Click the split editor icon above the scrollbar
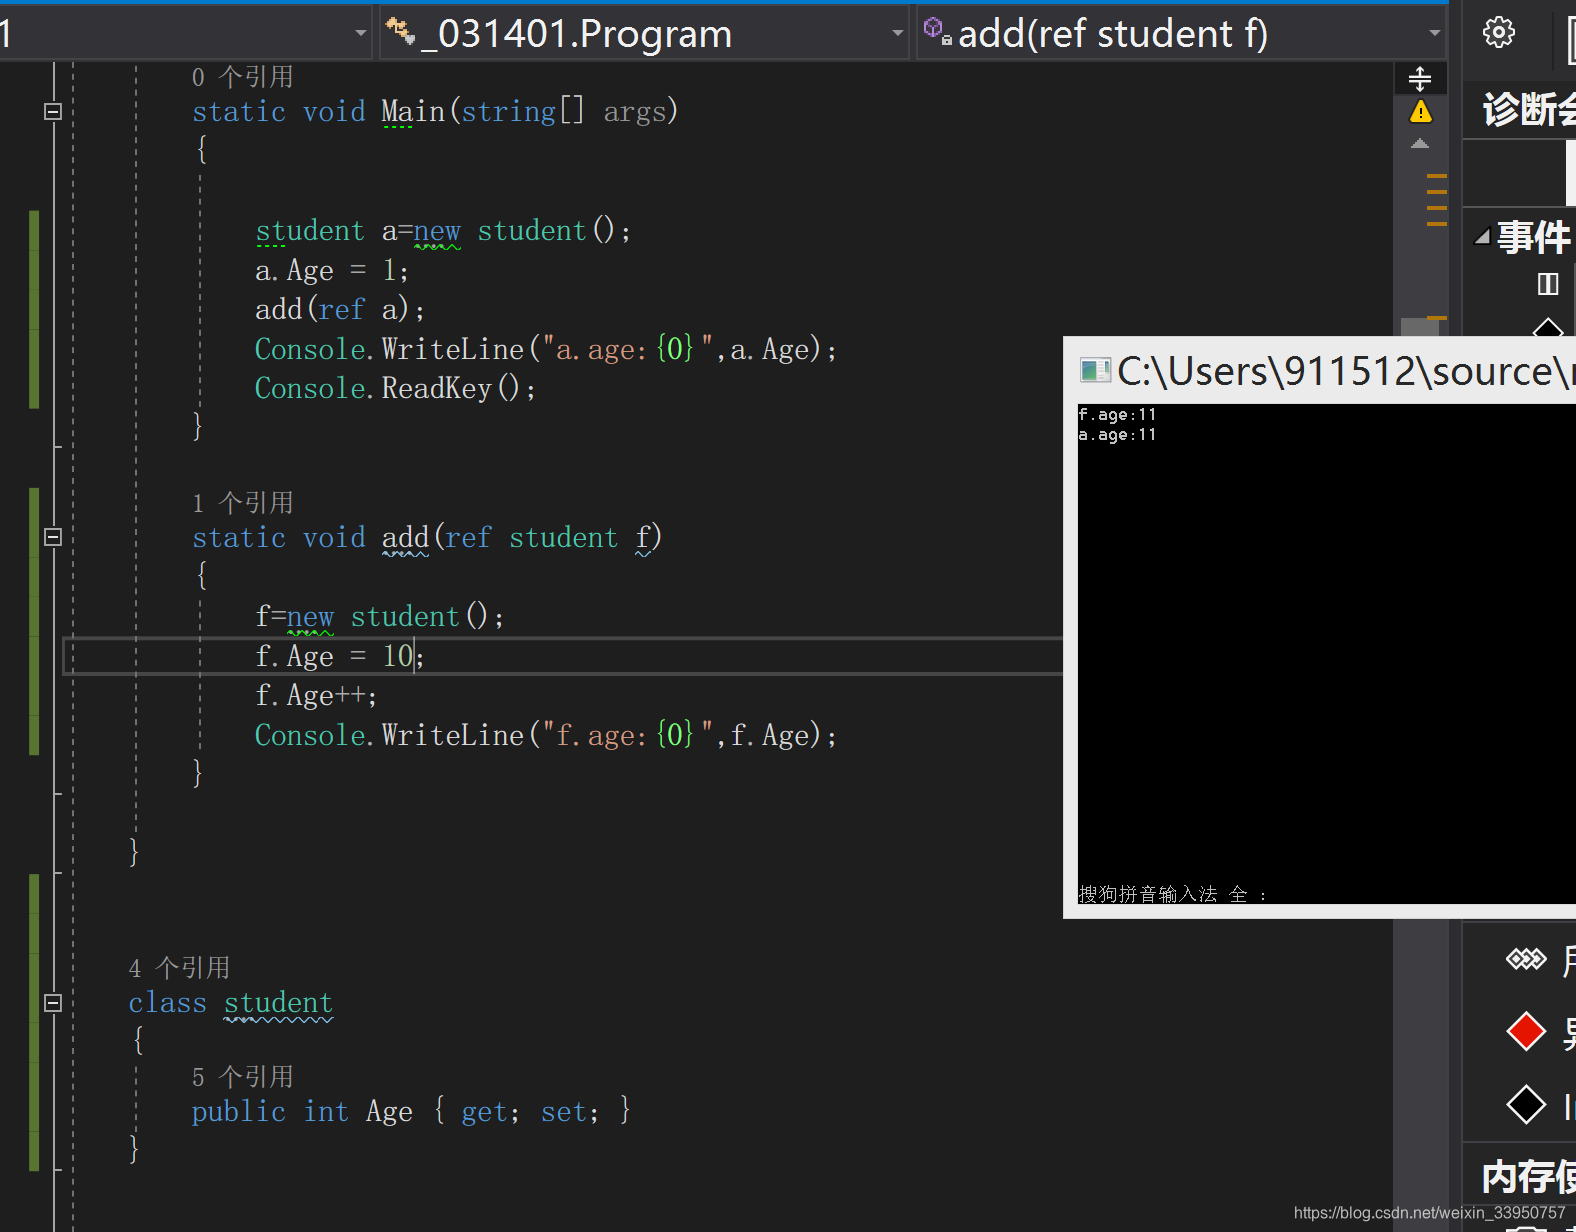The width and height of the screenshot is (1576, 1232). (1420, 78)
